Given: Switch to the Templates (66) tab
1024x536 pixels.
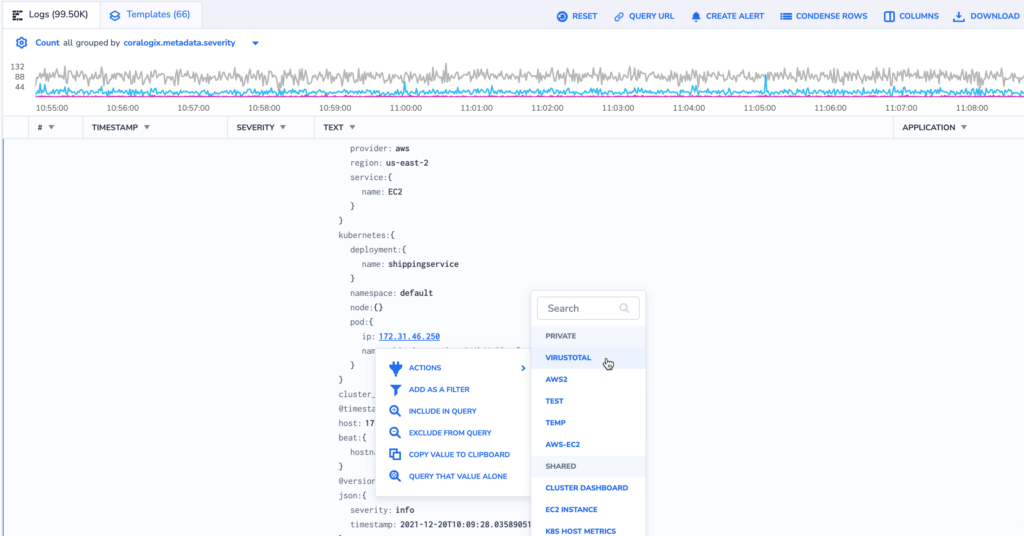Looking at the screenshot, I should [x=150, y=15].
